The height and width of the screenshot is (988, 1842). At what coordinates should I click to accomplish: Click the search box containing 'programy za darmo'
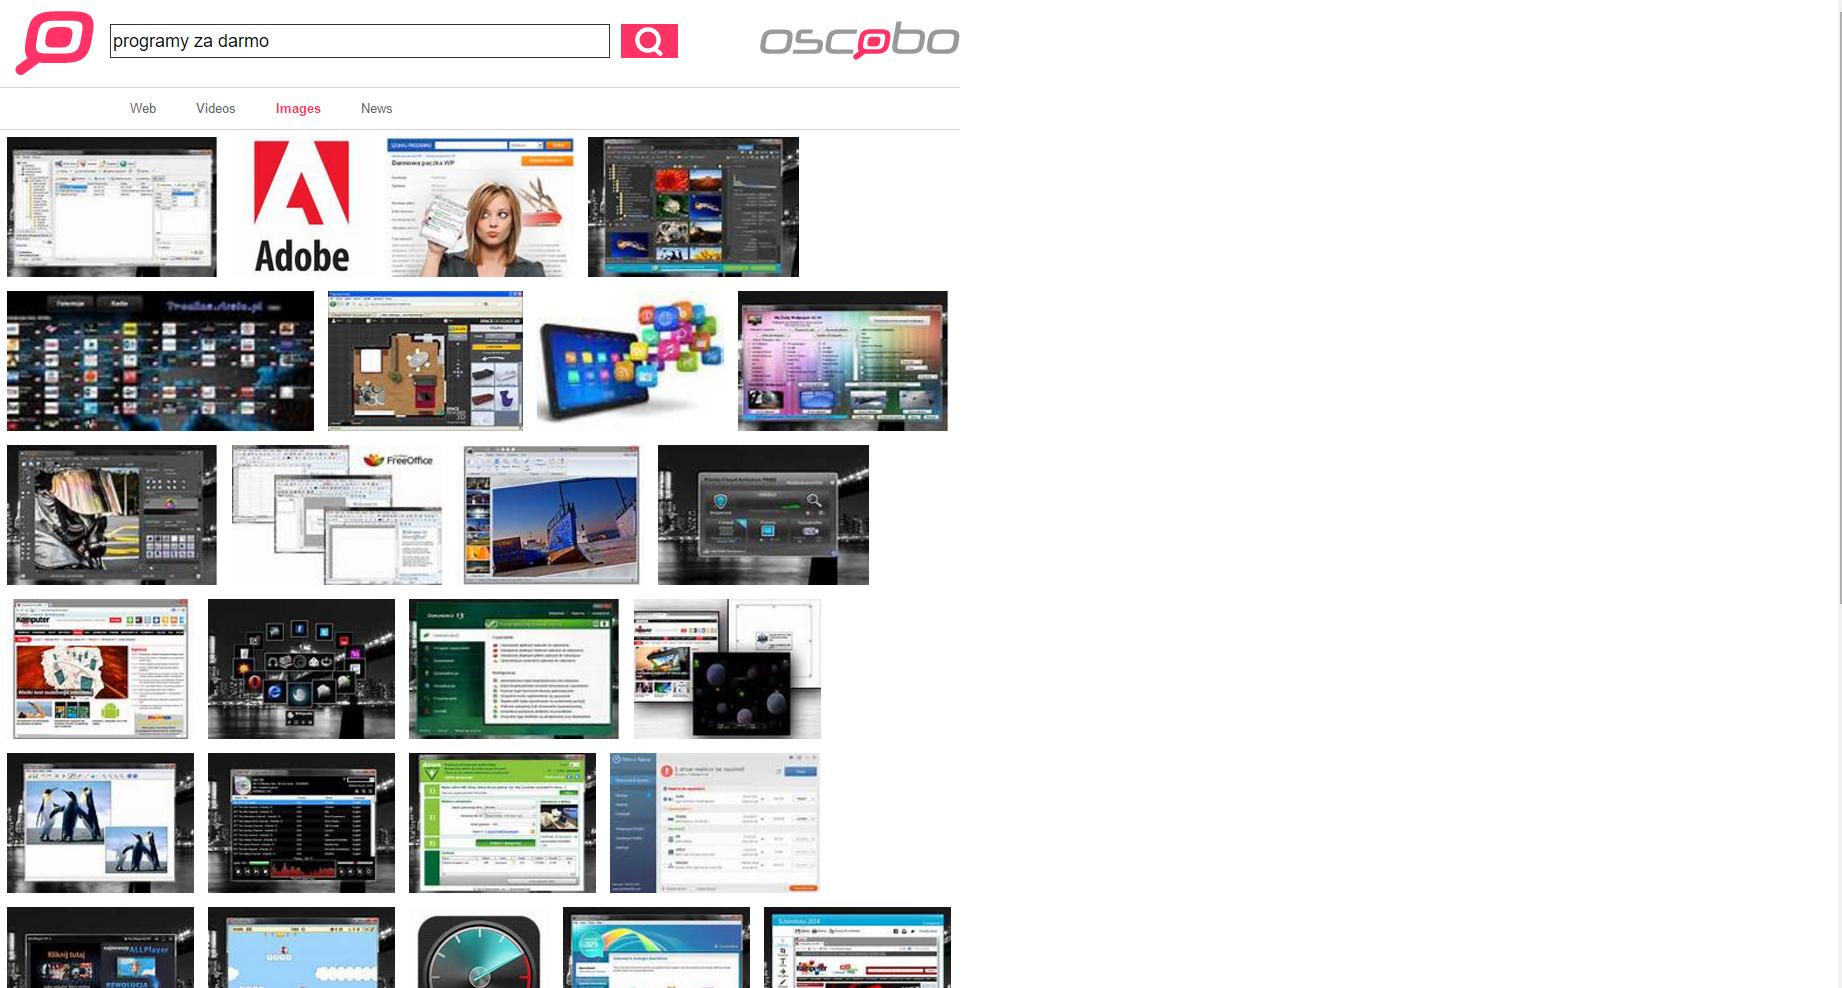click(x=359, y=41)
